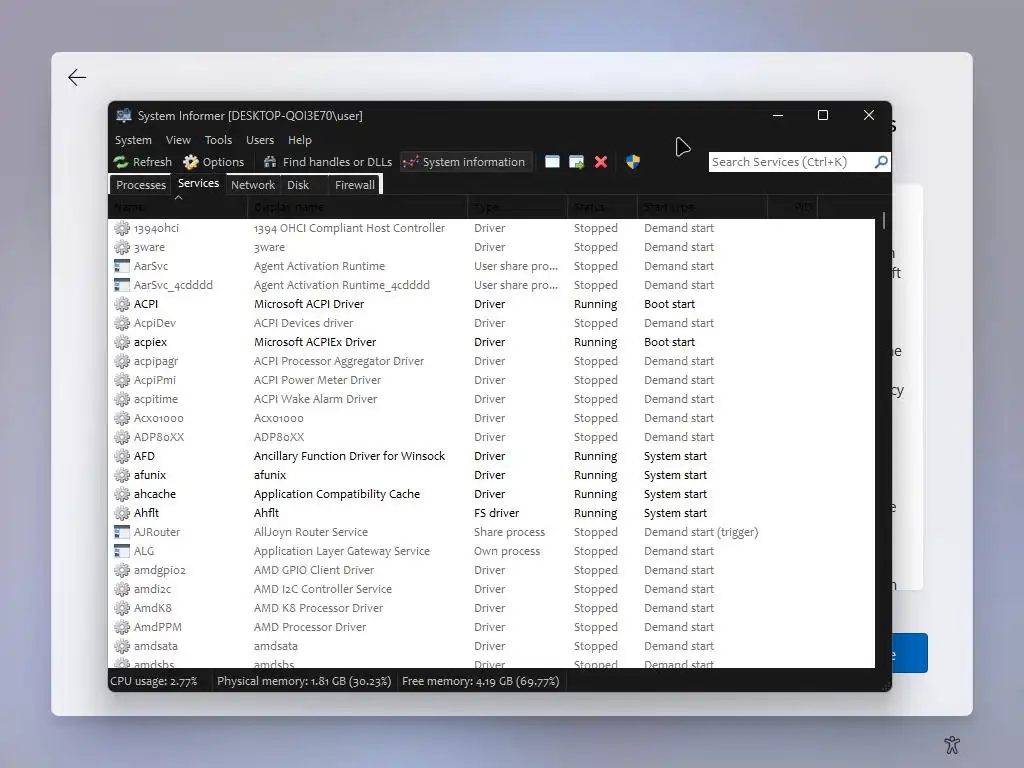Click CPU usage in status bar
The image size is (1024, 768).
pos(154,680)
